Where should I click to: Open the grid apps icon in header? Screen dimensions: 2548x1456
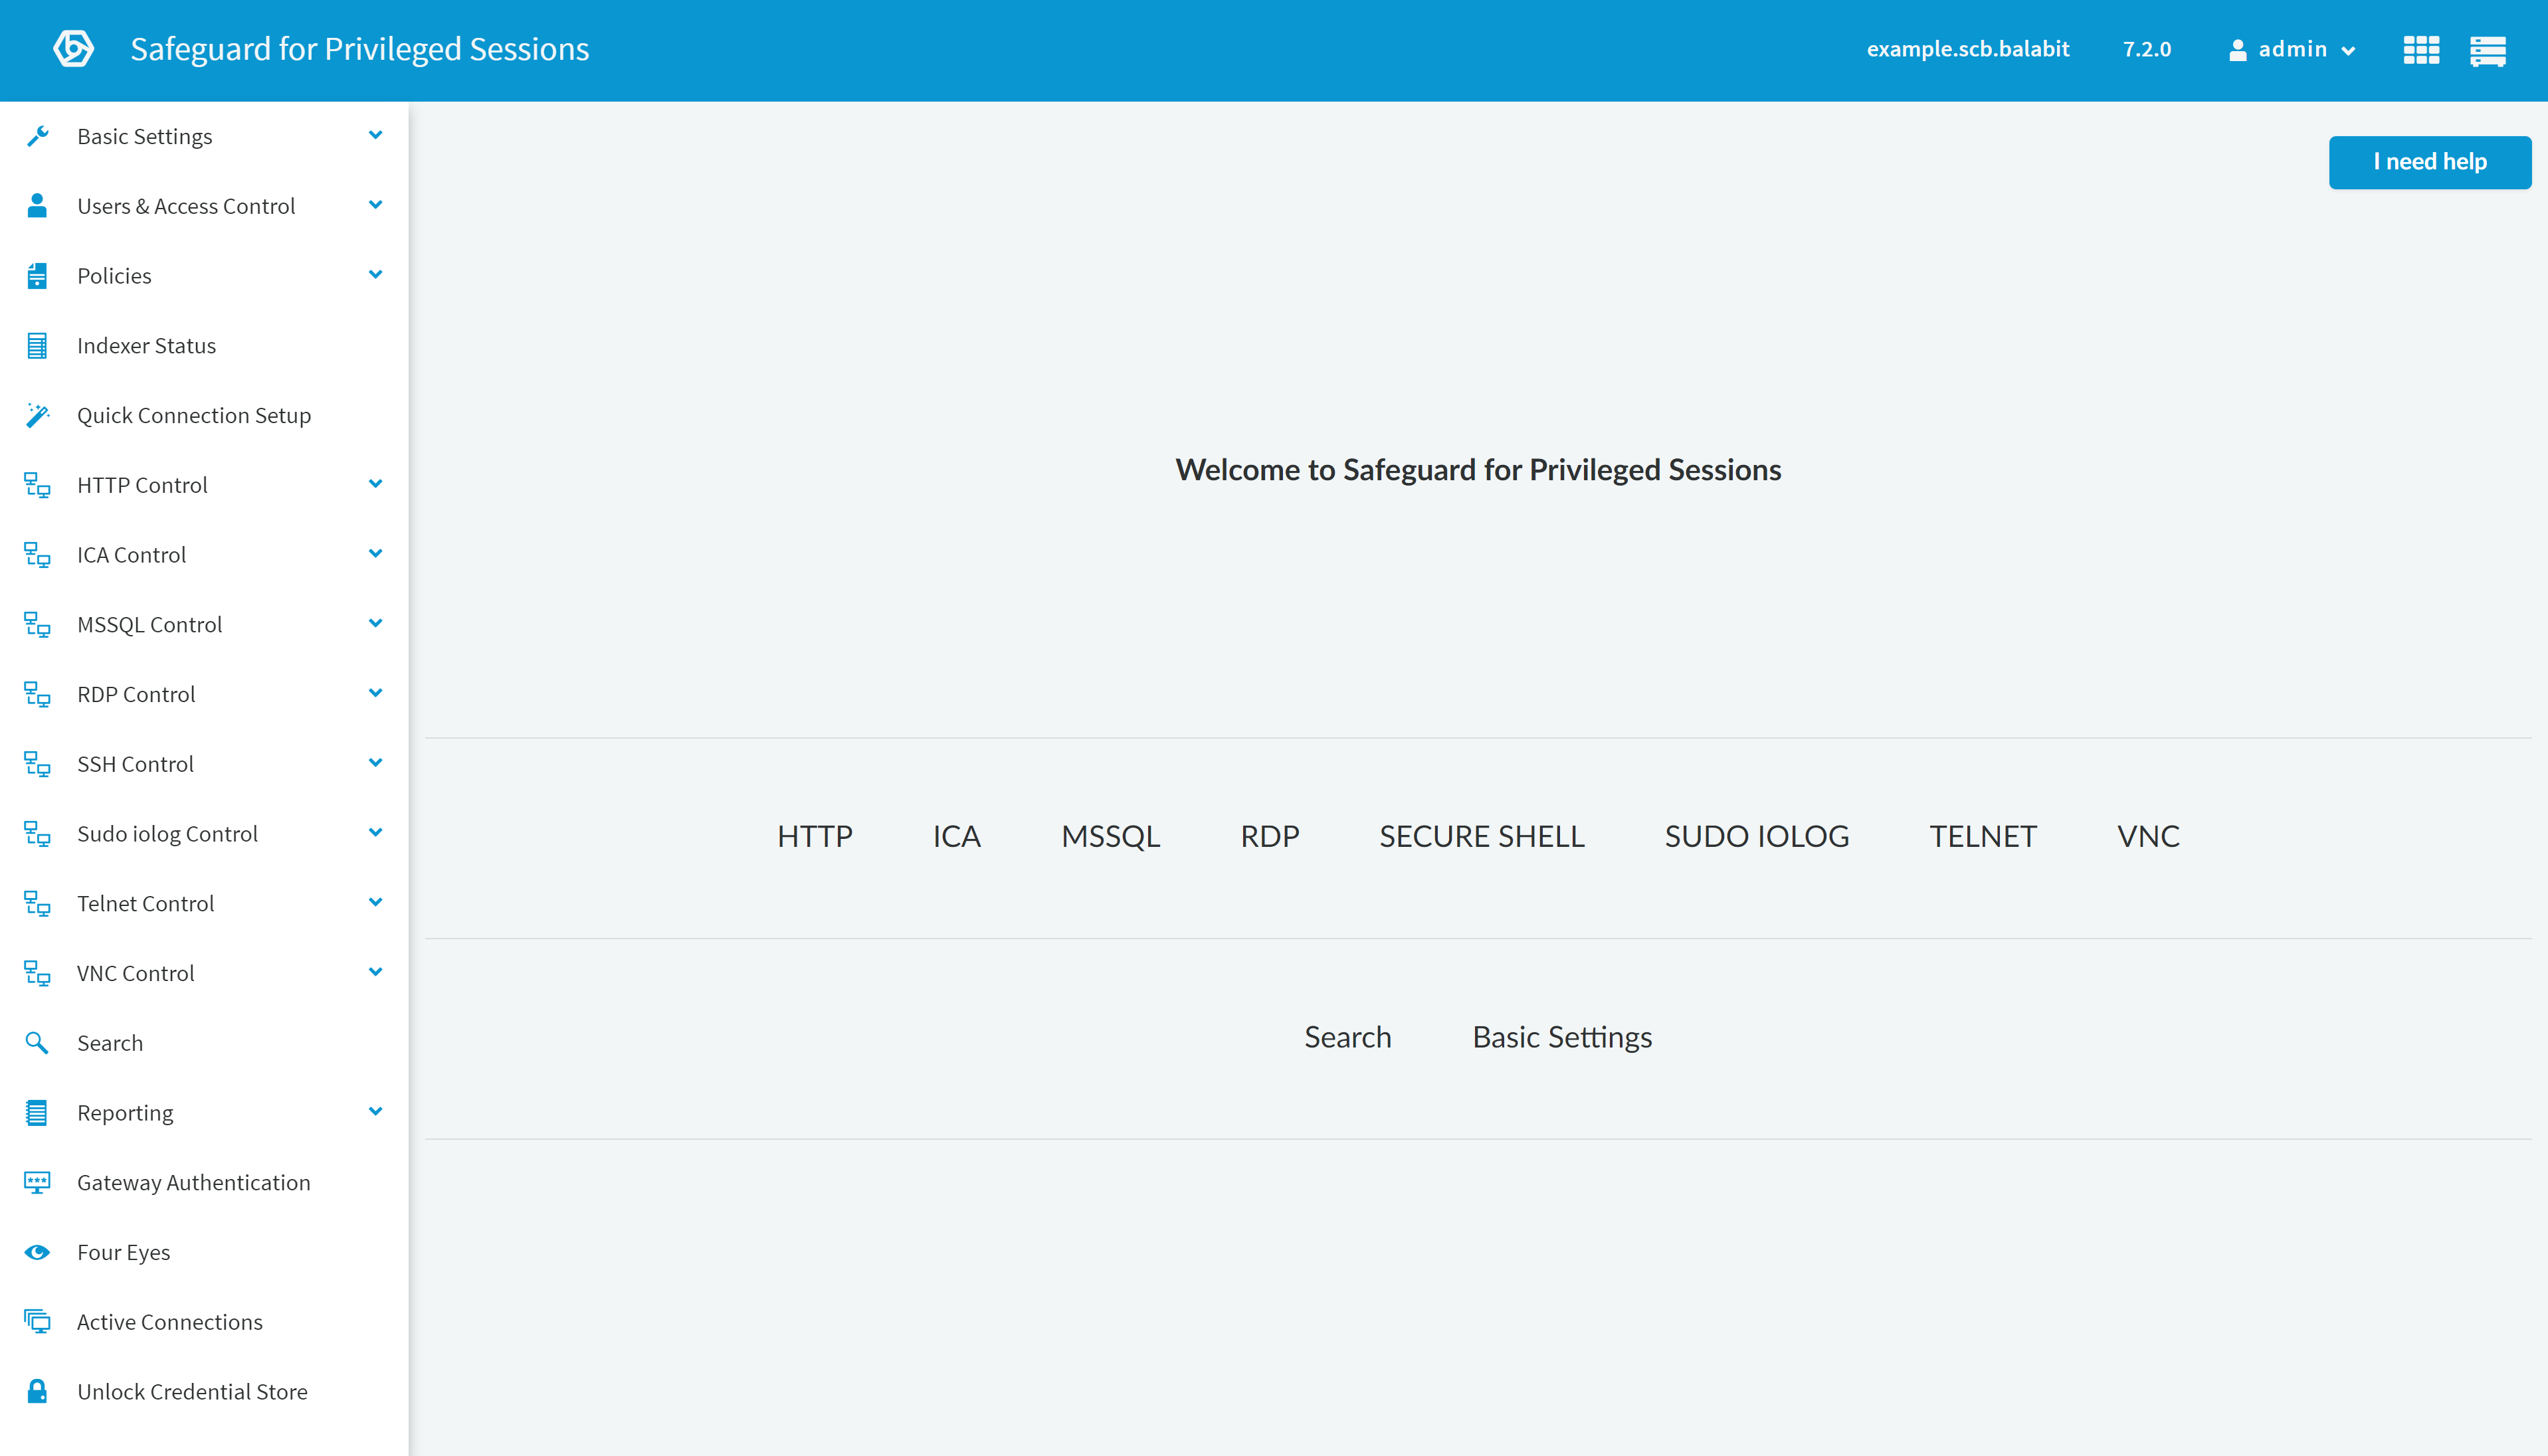tap(2421, 49)
